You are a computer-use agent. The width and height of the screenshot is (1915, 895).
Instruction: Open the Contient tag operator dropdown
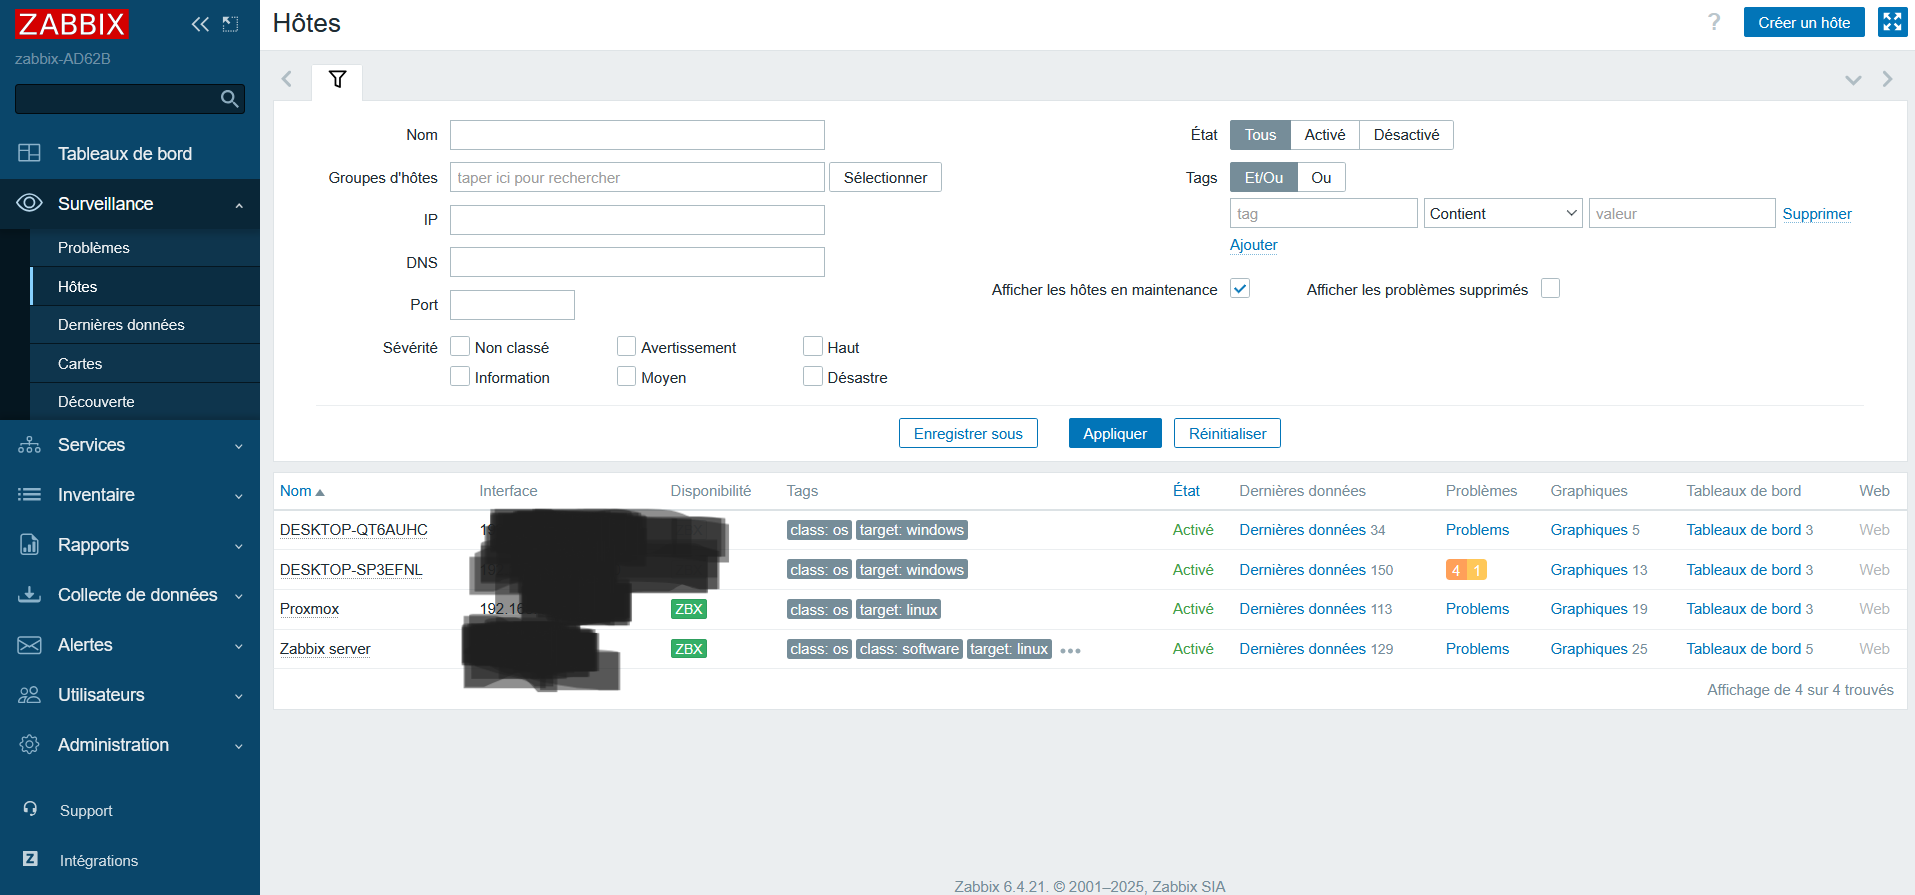point(1502,214)
